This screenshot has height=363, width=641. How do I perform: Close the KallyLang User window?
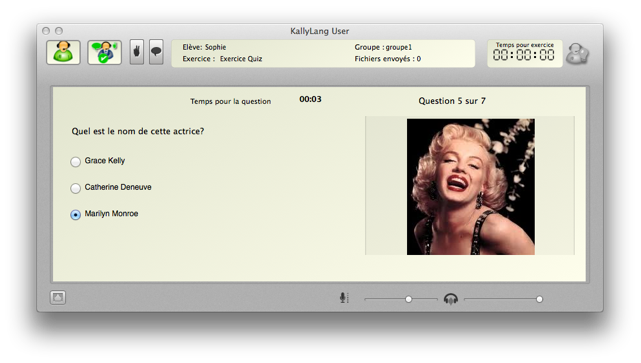point(46,31)
